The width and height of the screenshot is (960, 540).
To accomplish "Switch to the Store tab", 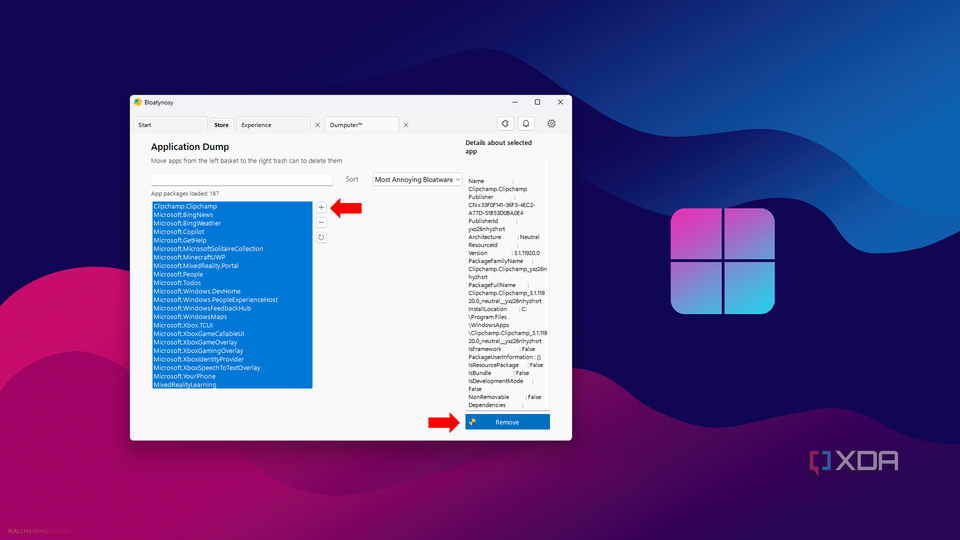I will coord(221,125).
